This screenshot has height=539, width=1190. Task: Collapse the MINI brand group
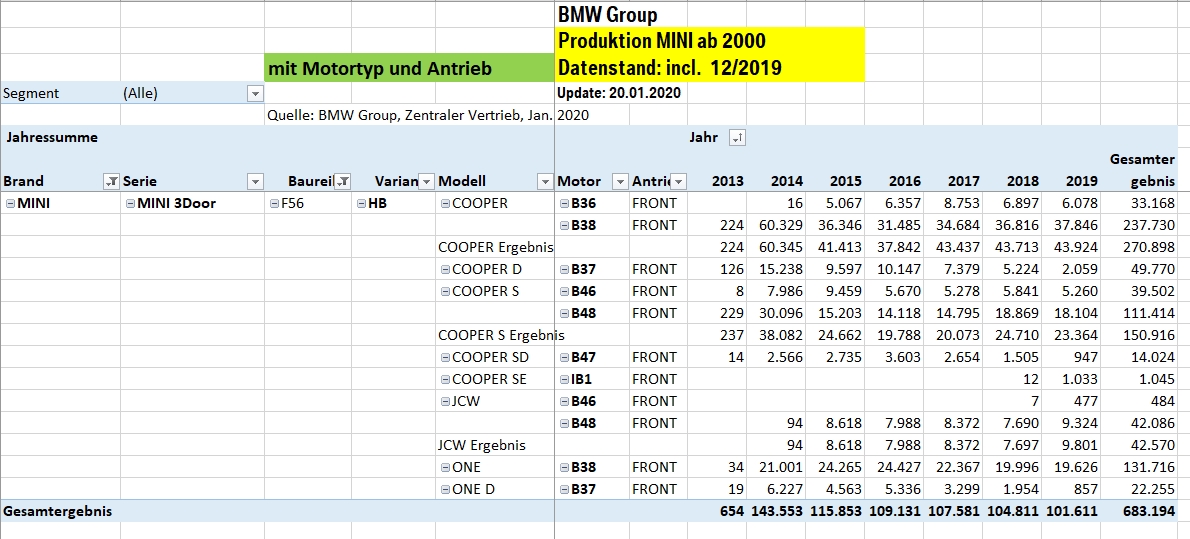coord(10,203)
